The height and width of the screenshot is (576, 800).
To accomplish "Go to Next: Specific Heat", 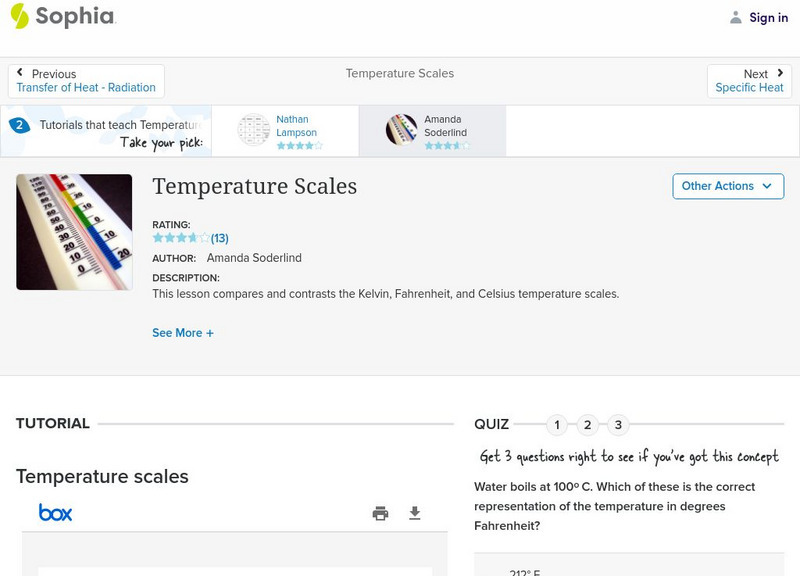I will 749,81.
